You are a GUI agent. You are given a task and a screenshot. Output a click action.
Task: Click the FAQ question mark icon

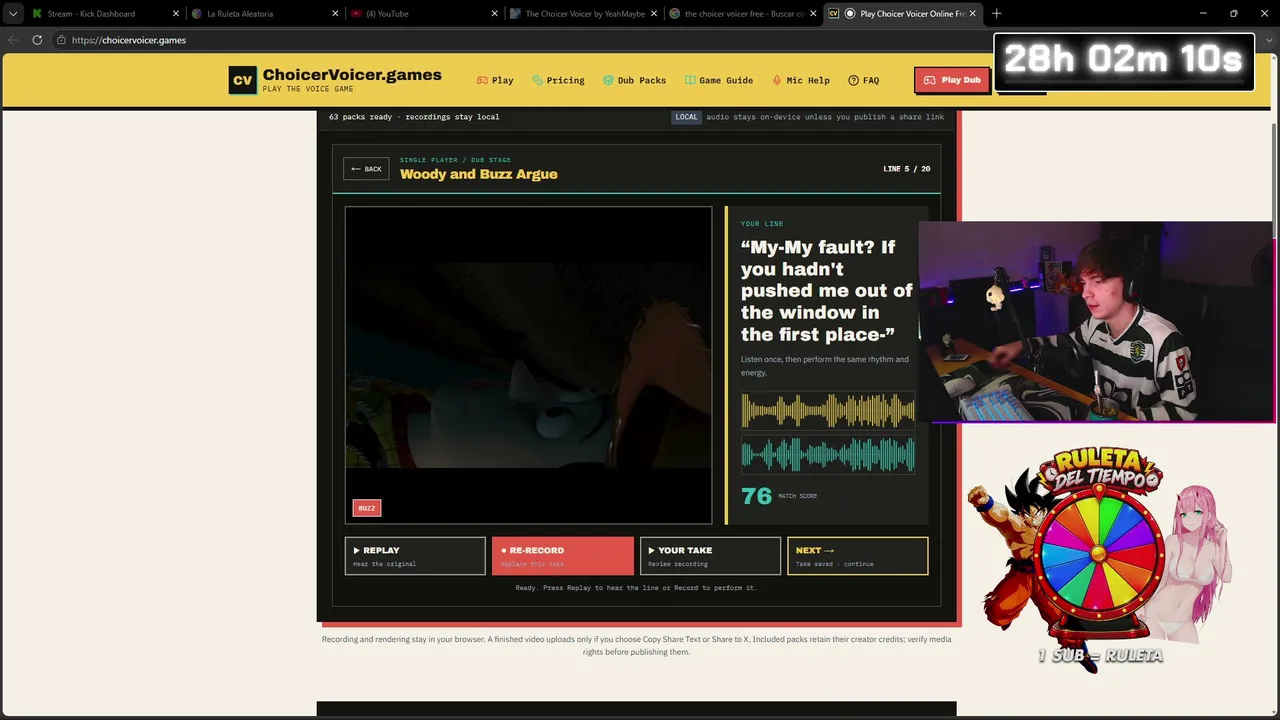tap(853, 80)
